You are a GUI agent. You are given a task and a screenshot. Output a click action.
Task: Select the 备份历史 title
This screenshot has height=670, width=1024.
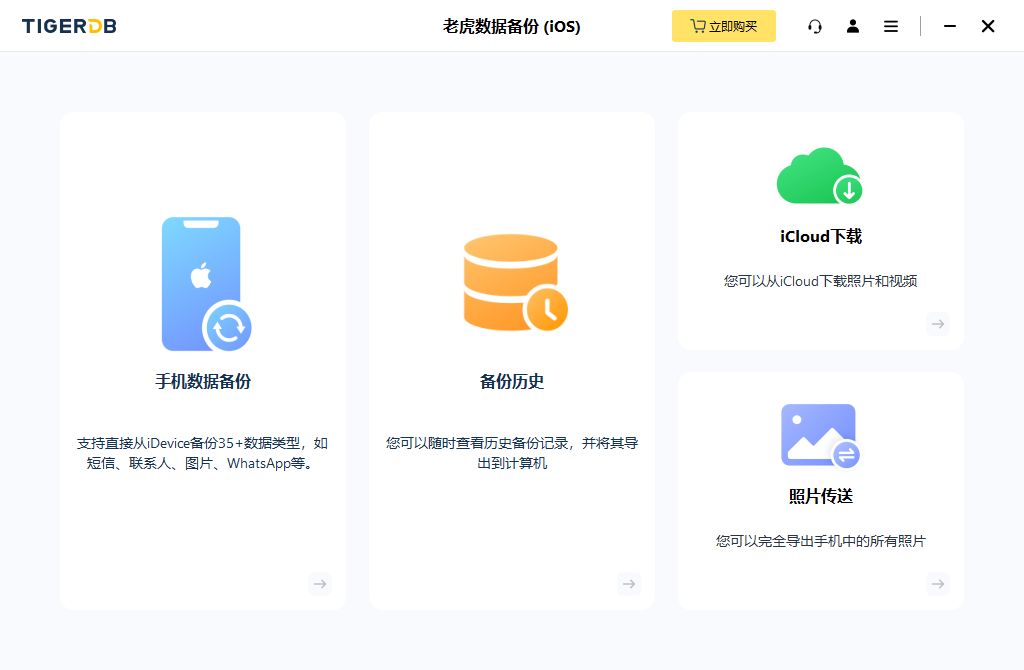(x=512, y=381)
